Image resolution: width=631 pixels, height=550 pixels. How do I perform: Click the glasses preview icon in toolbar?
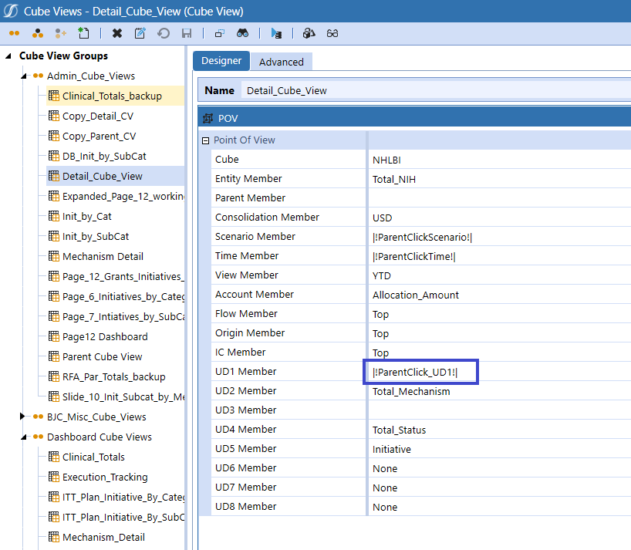pos(332,33)
